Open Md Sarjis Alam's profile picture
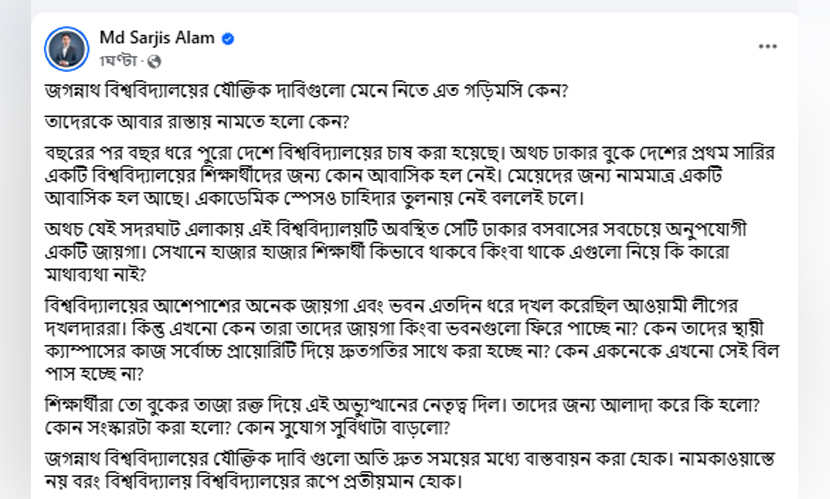The height and width of the screenshot is (499, 830). point(67,49)
